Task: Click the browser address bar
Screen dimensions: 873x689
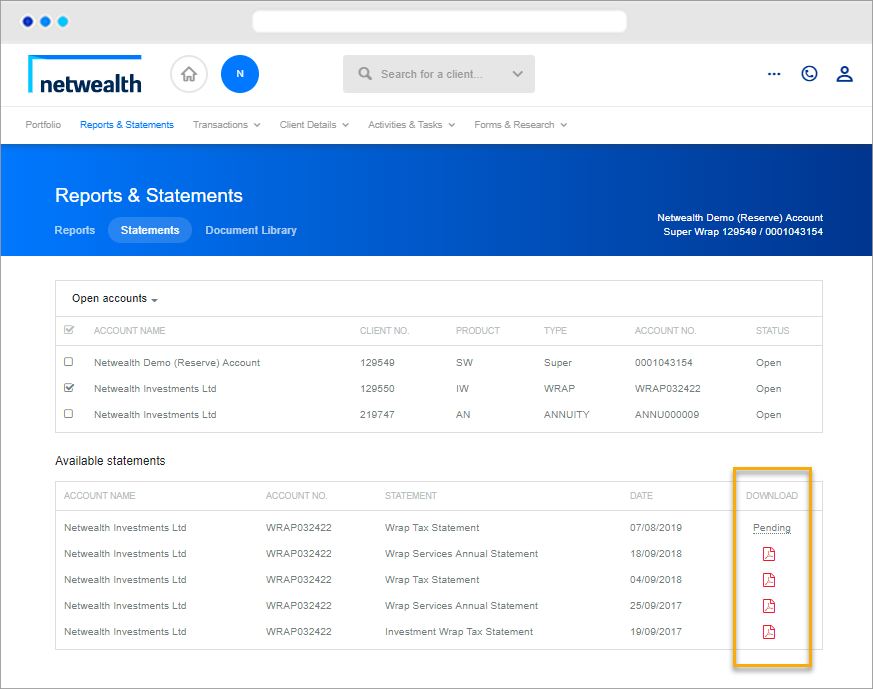Action: pos(439,22)
